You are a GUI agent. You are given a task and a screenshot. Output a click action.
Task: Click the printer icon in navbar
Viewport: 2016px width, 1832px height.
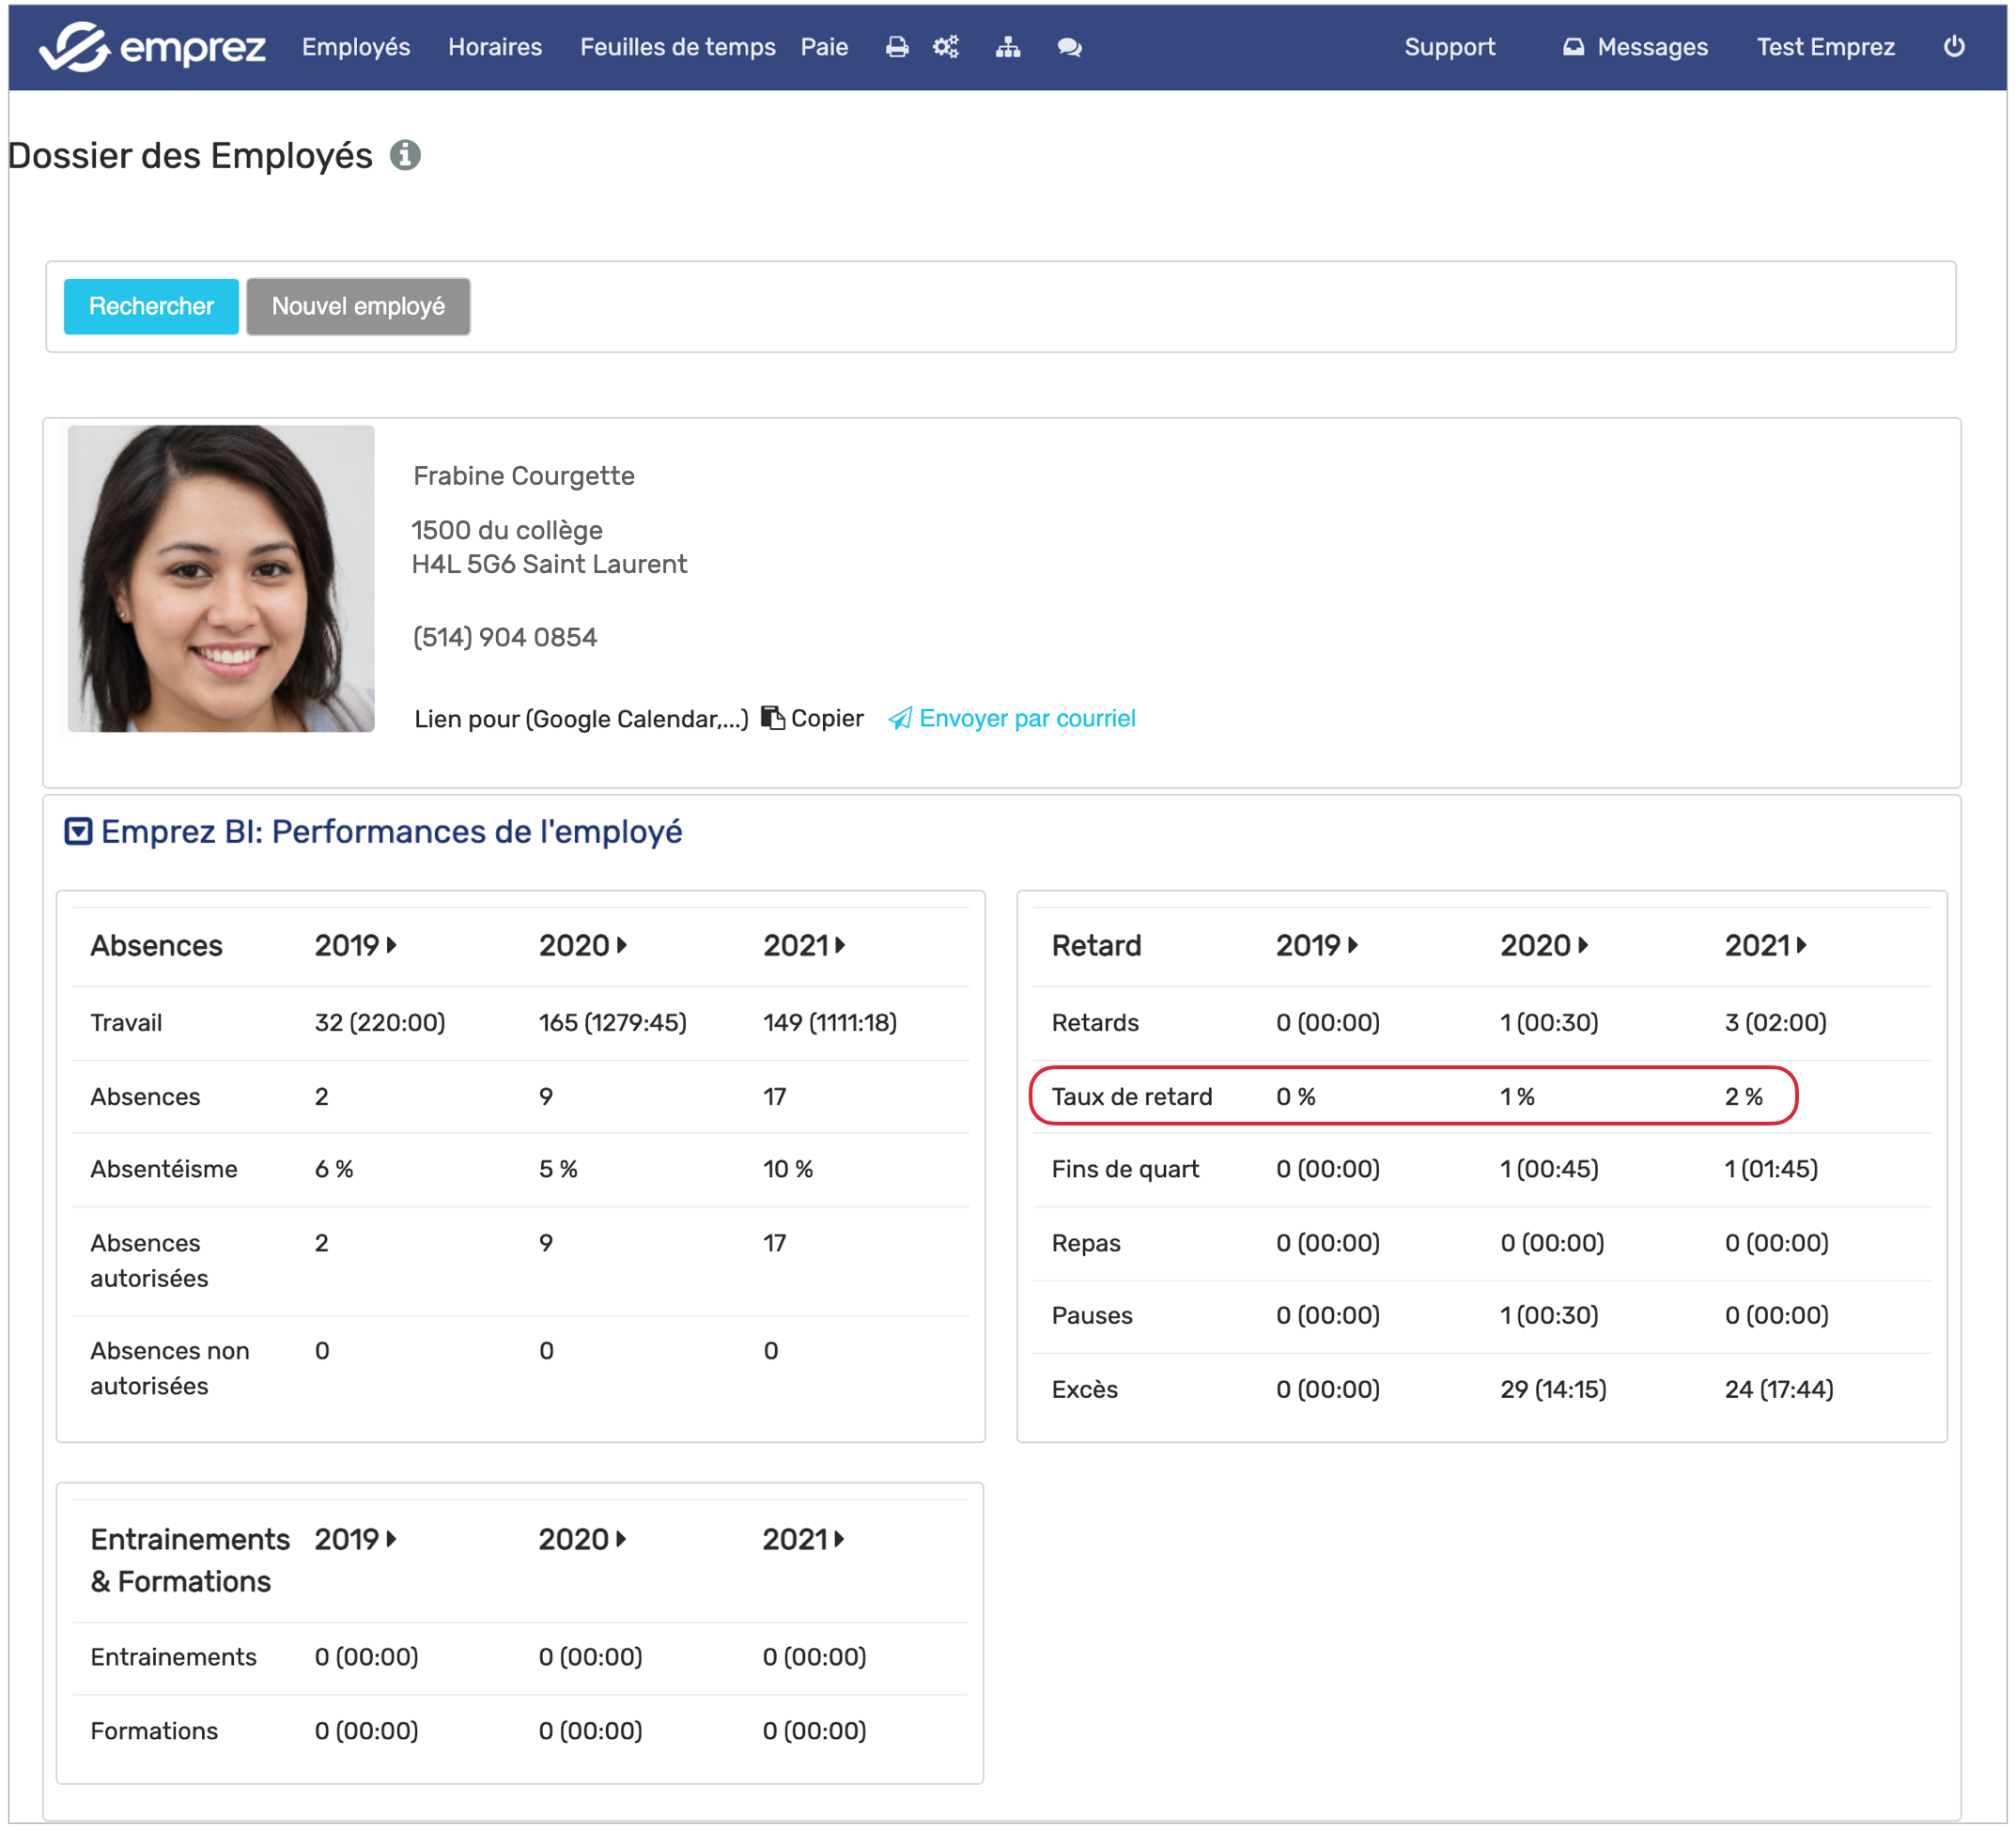point(897,47)
